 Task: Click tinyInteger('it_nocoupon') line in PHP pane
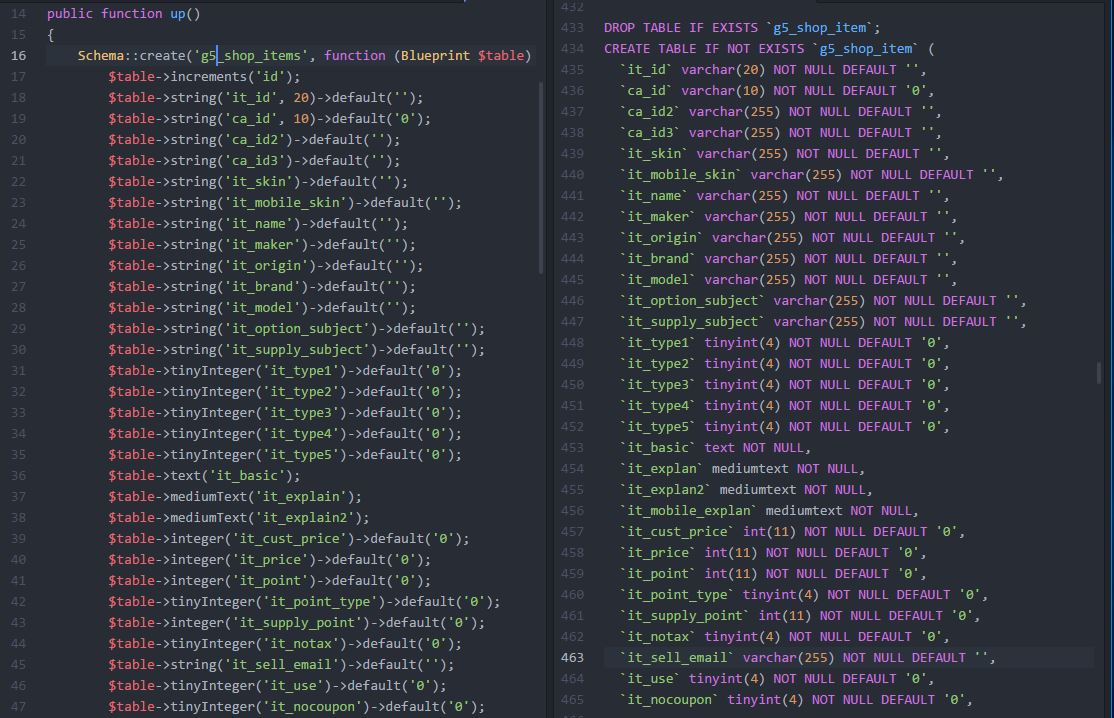click(x=296, y=707)
